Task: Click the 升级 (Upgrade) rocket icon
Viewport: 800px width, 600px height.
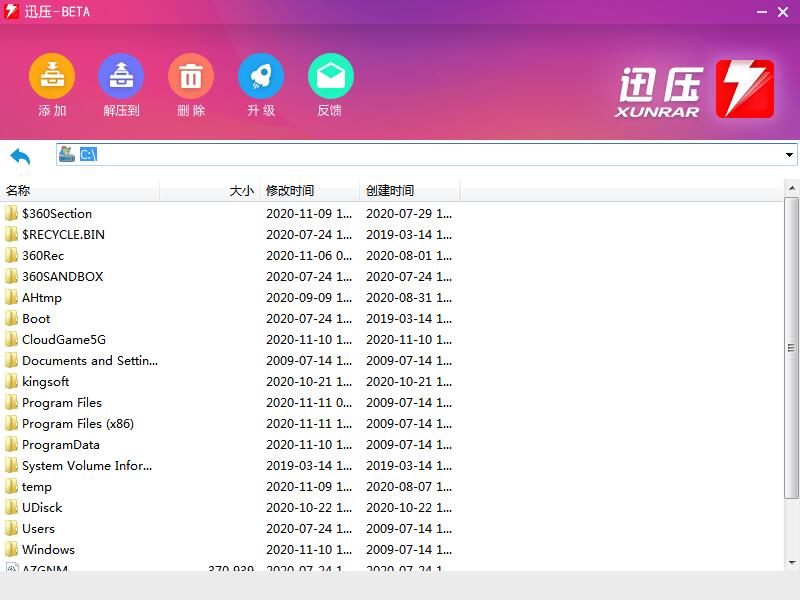Action: click(x=261, y=76)
